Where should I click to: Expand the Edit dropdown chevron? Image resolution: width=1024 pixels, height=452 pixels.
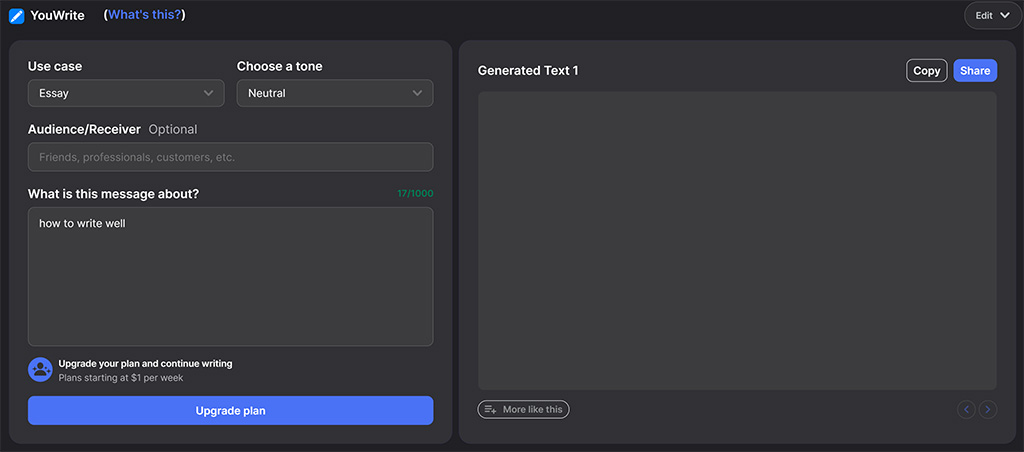click(1005, 16)
